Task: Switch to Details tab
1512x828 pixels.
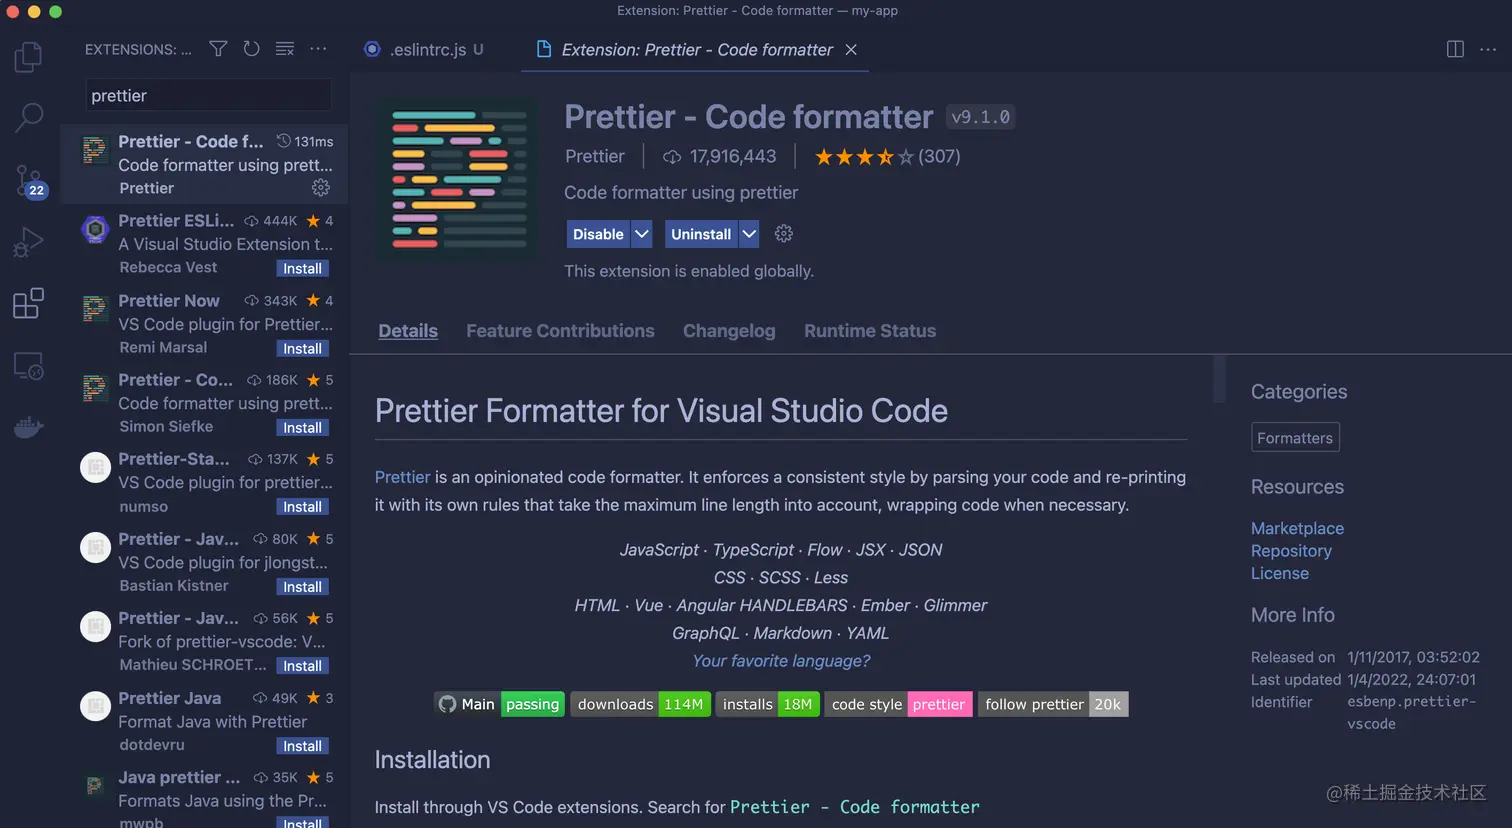Action: pos(408,331)
